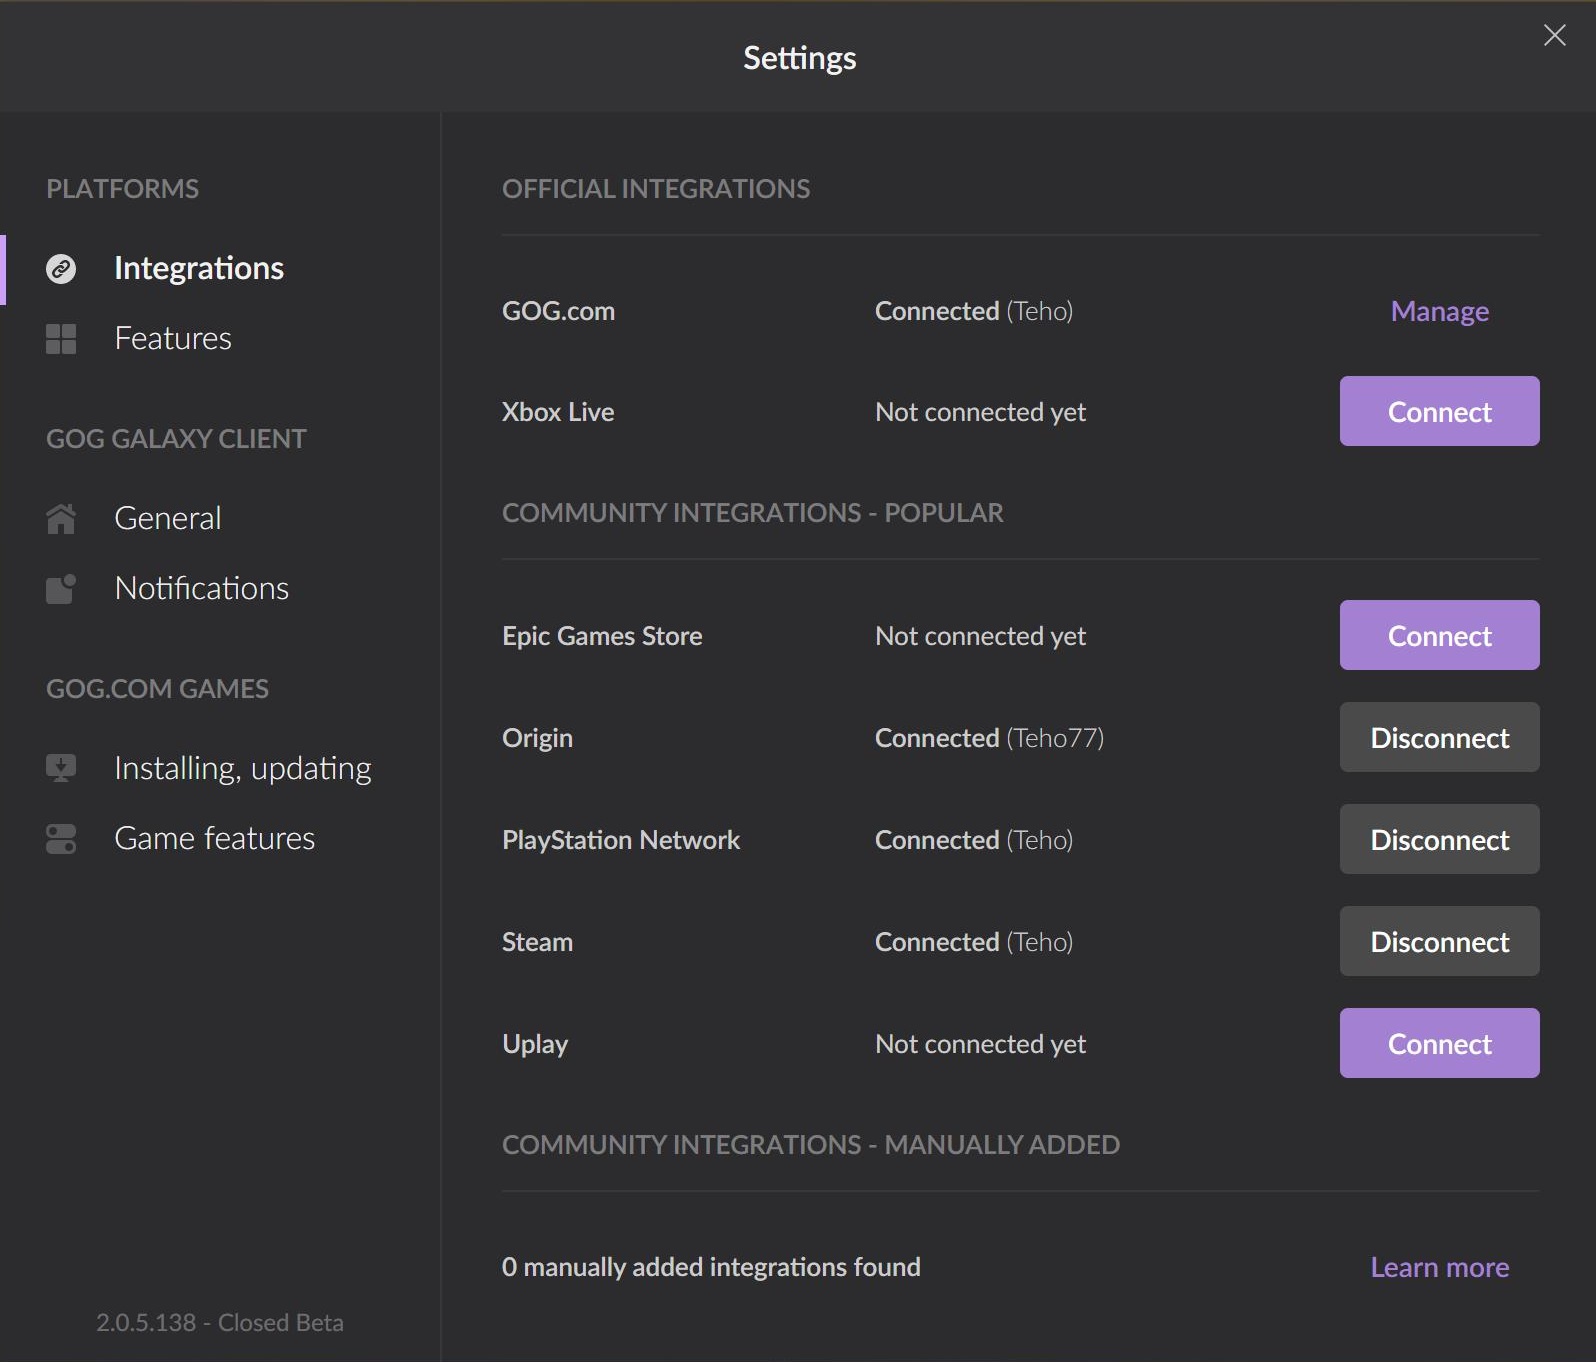Click the Settings title text
1596x1362 pixels.
click(x=799, y=58)
